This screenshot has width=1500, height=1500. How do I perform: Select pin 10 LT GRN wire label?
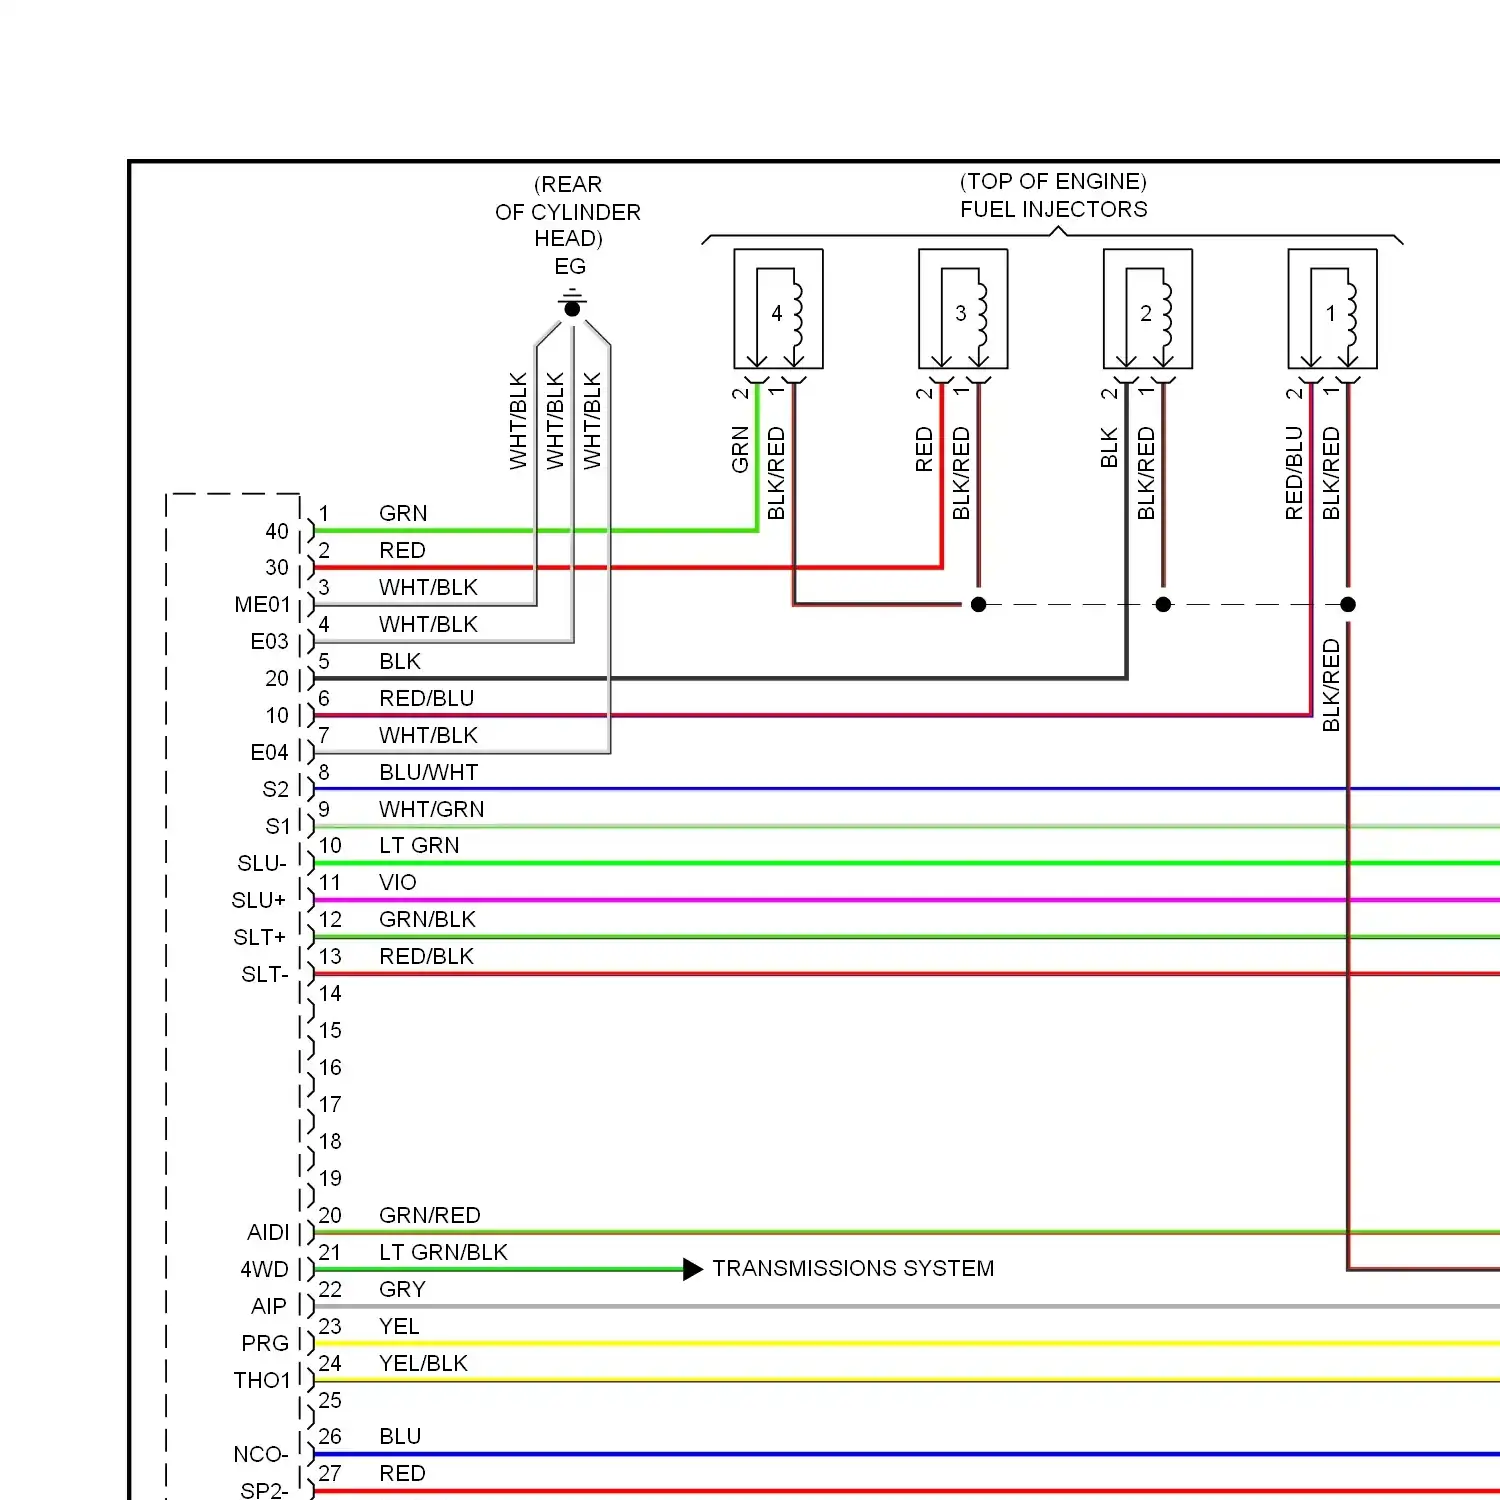tap(419, 845)
